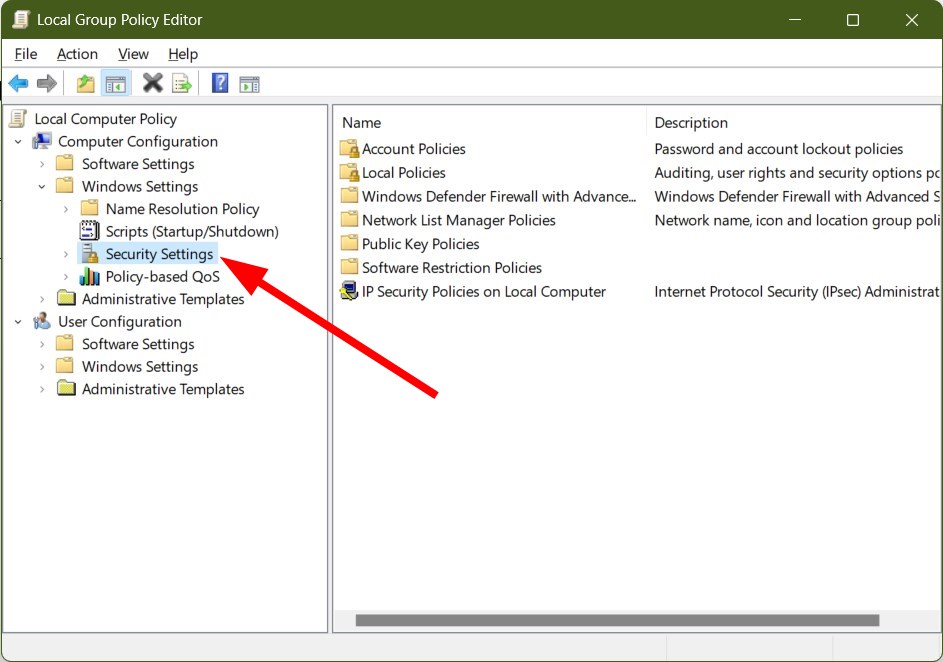Toggle the Show/Hide Action Pane icon
This screenshot has width=943, height=662.
[249, 83]
